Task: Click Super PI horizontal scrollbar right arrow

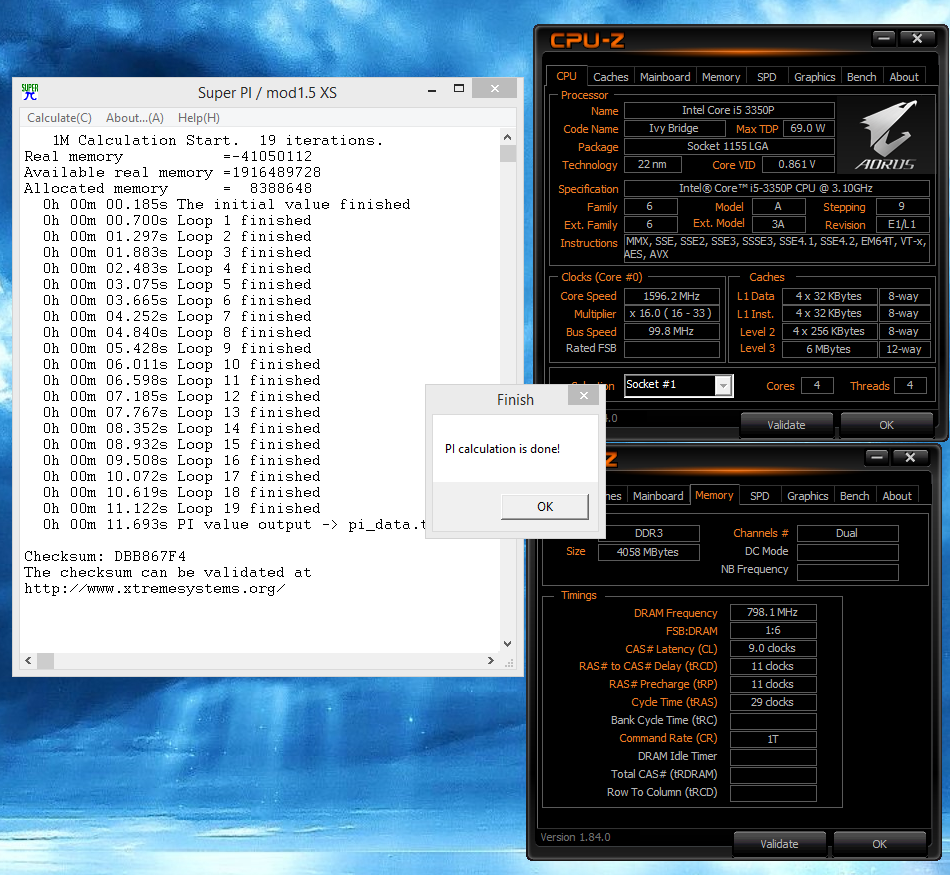Action: pos(491,660)
